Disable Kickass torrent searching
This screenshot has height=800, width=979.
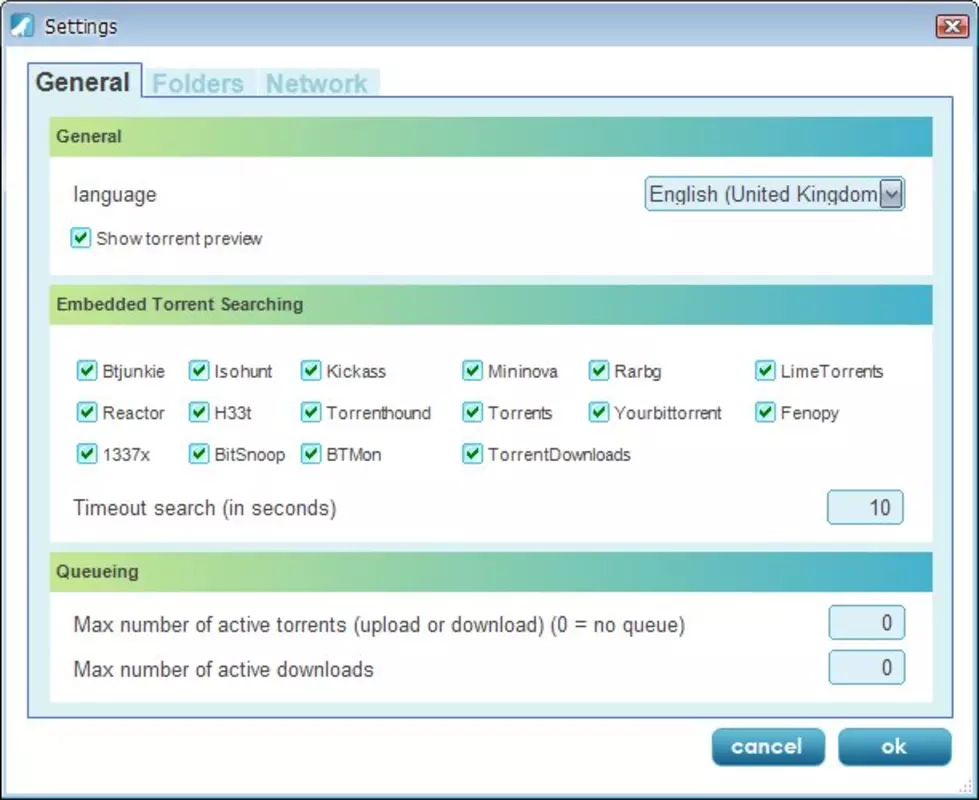click(x=311, y=370)
